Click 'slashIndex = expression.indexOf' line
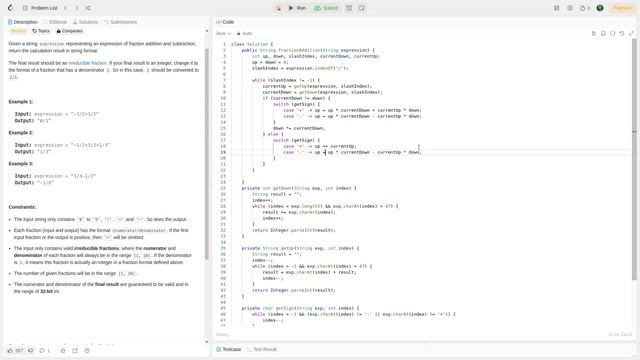Screen dimensions: 640x360 [x=300, y=68]
